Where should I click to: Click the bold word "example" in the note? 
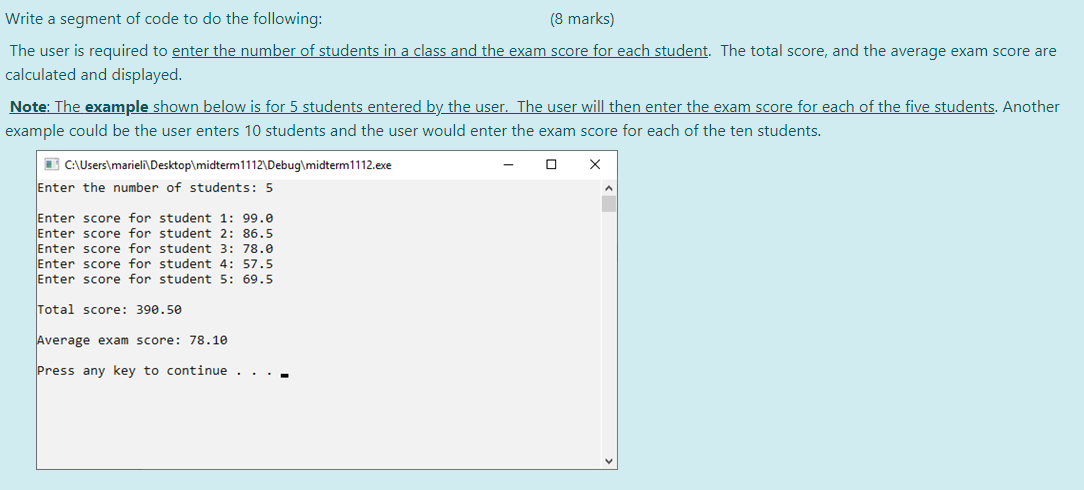(117, 107)
